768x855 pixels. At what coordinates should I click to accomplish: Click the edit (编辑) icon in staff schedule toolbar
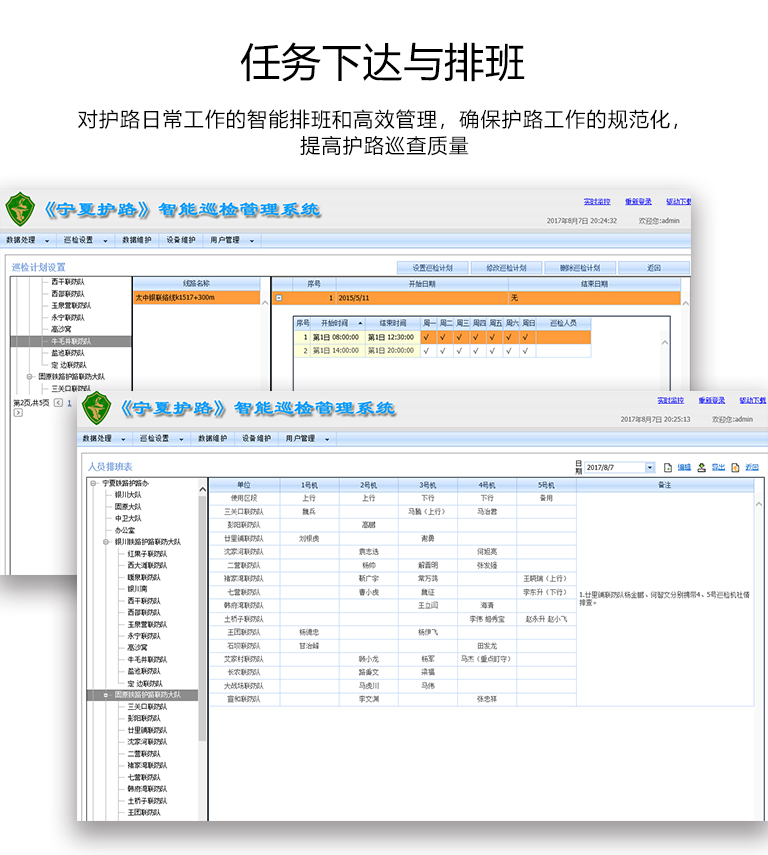coord(669,467)
